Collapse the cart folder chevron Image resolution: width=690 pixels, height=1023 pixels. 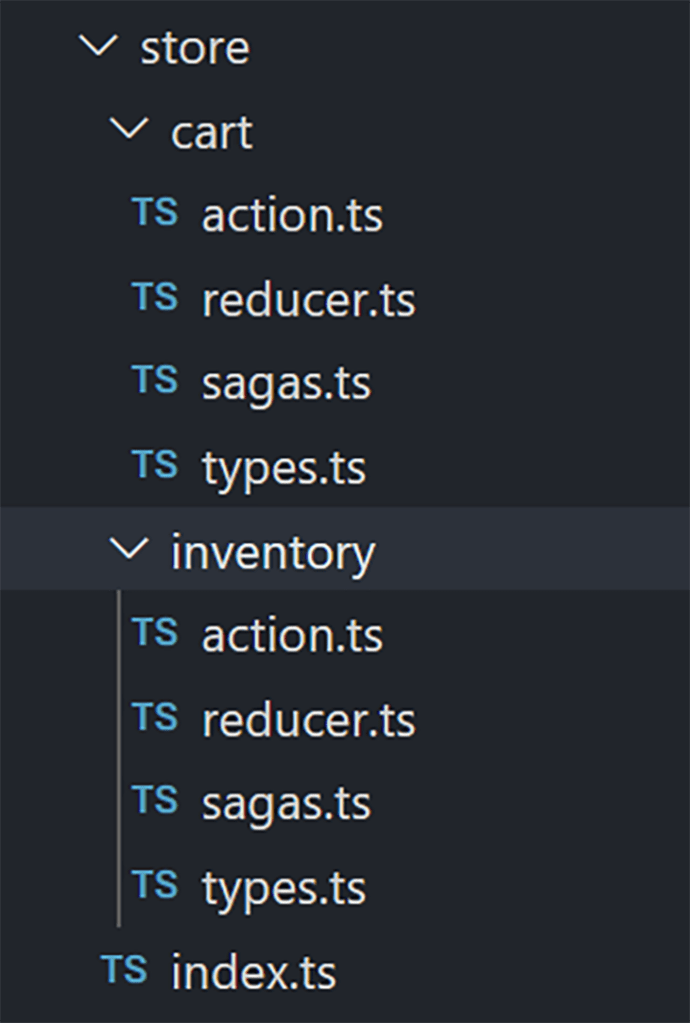(129, 128)
